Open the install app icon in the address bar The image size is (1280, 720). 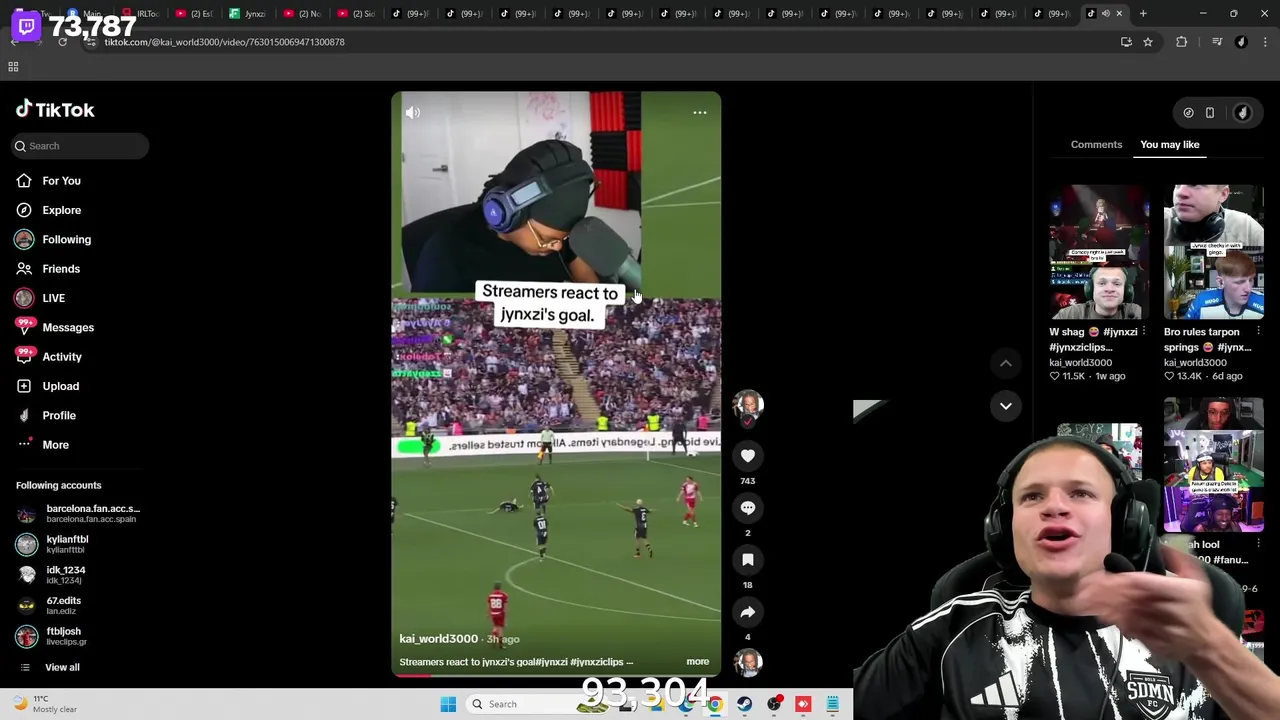click(1126, 42)
